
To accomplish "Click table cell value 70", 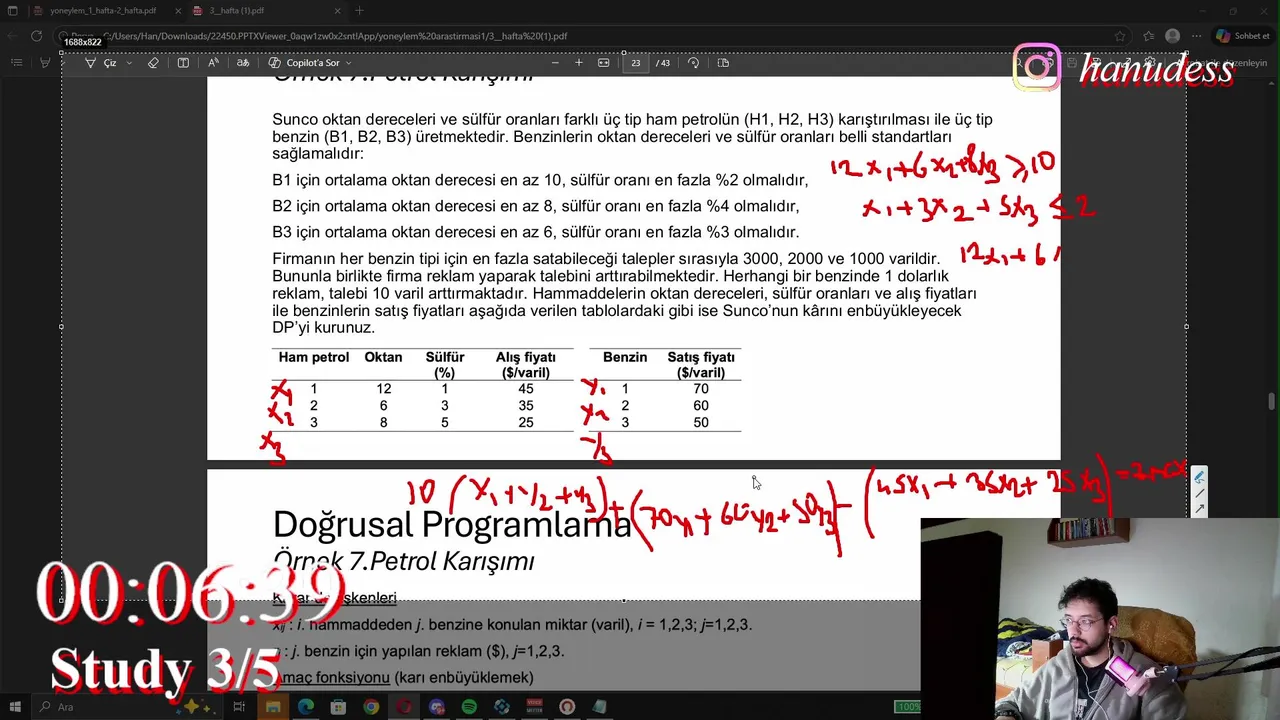I will click(x=700, y=389).
